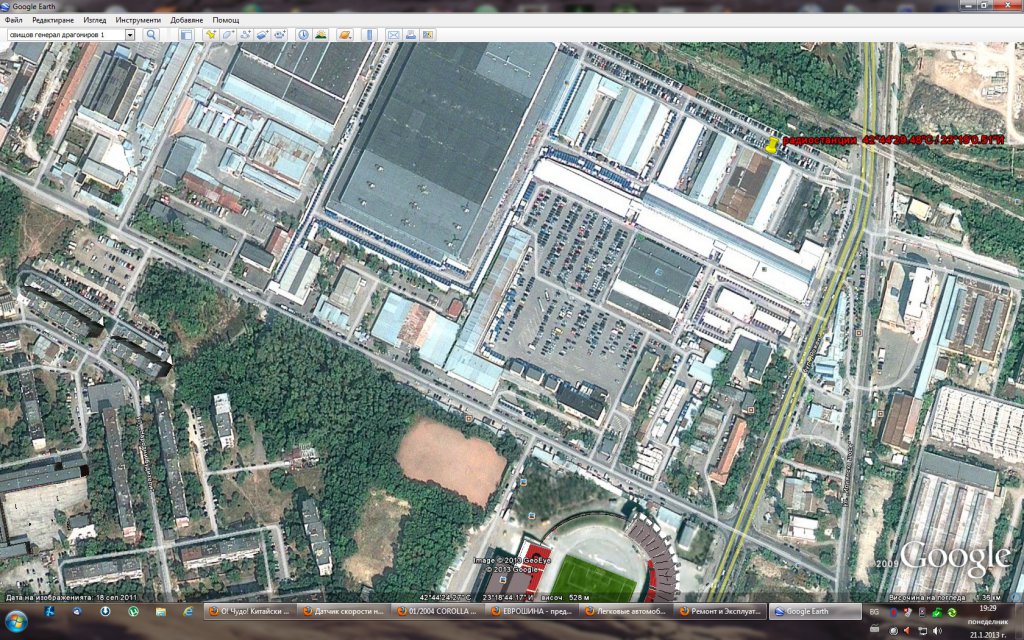Click the magnifier search button
1024x640 pixels.
[151, 35]
